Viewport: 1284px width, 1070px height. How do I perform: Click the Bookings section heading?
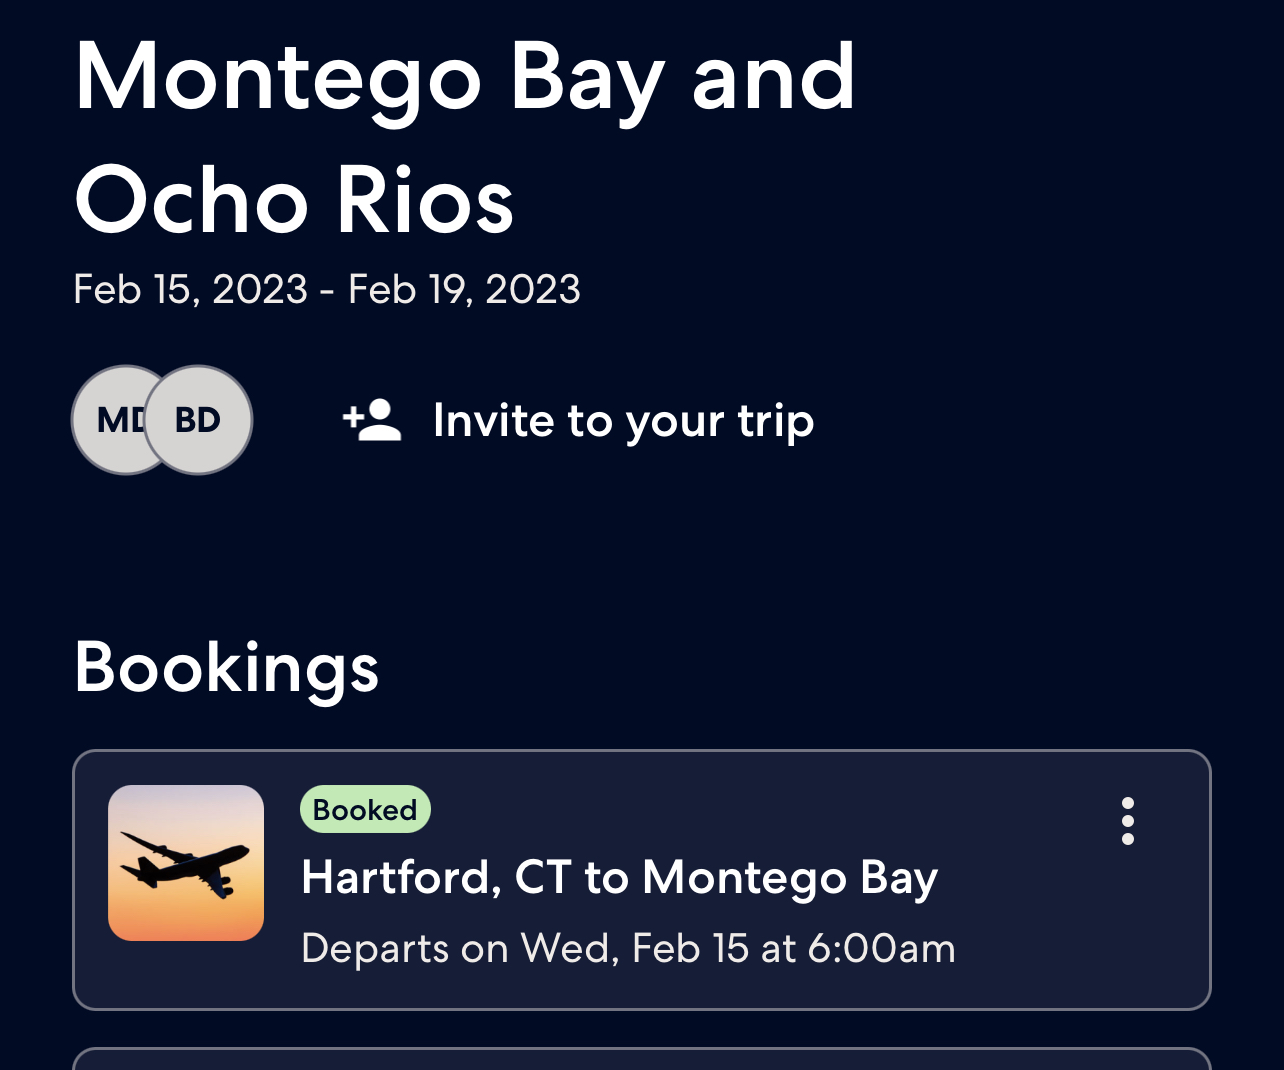(227, 667)
